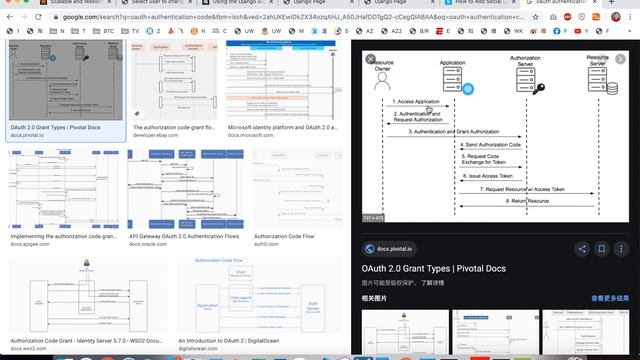Expand the 'N' bookmarks folder
The width and height of the screenshot is (640, 360).
point(57,31)
